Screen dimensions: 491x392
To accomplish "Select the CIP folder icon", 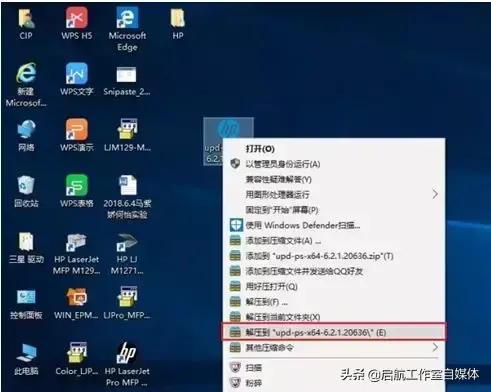I will pyautogui.click(x=26, y=24).
